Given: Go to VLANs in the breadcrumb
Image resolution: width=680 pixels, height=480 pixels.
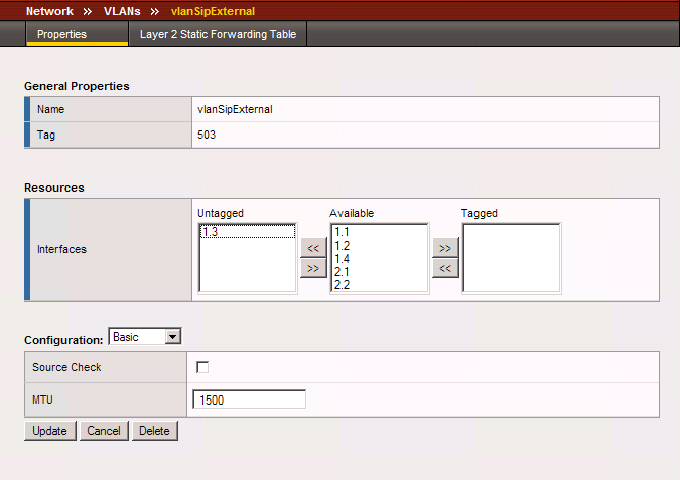Looking at the screenshot, I should tap(121, 11).
